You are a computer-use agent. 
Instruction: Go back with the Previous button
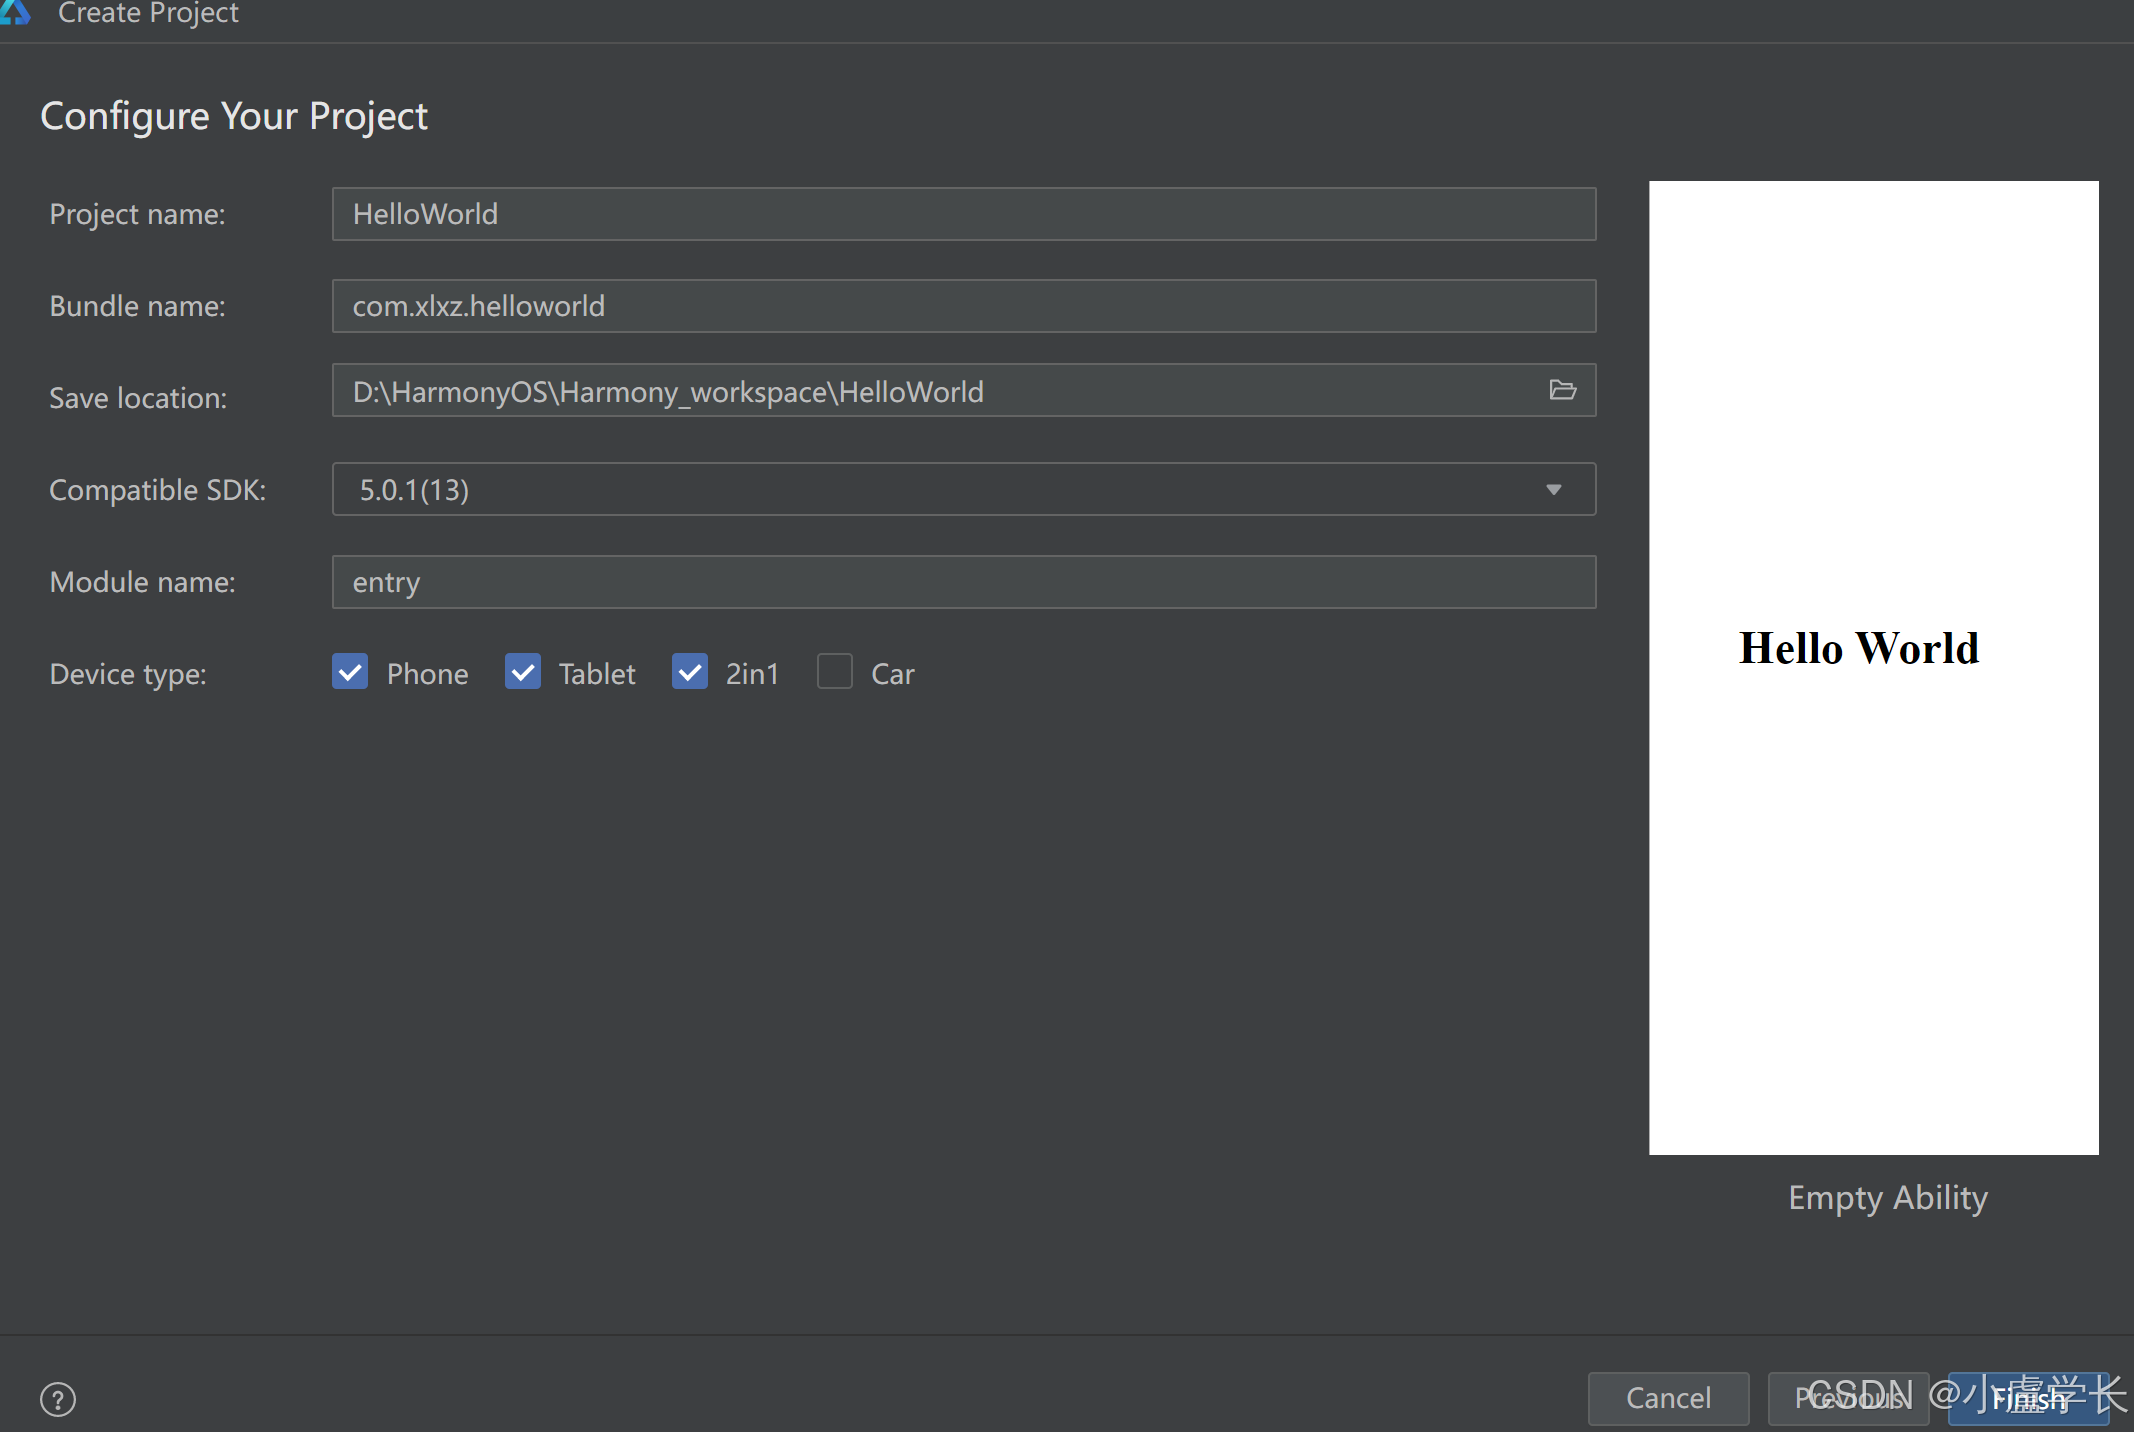point(1847,1398)
